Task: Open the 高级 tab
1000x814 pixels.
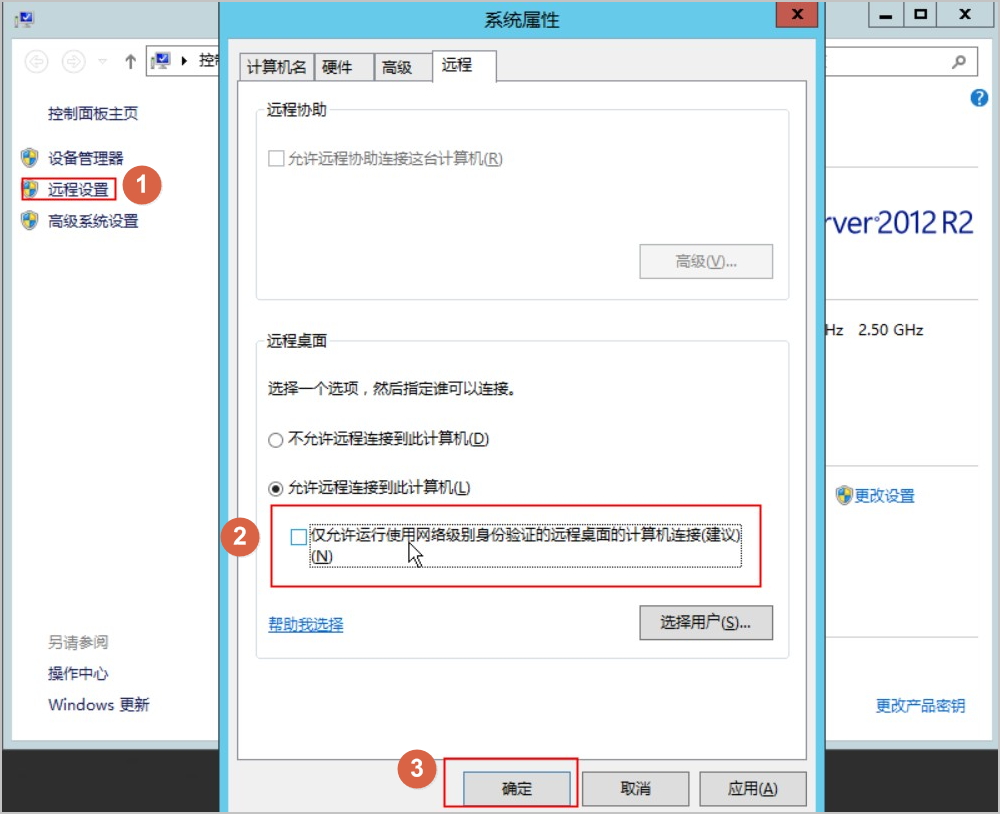Action: (x=397, y=67)
